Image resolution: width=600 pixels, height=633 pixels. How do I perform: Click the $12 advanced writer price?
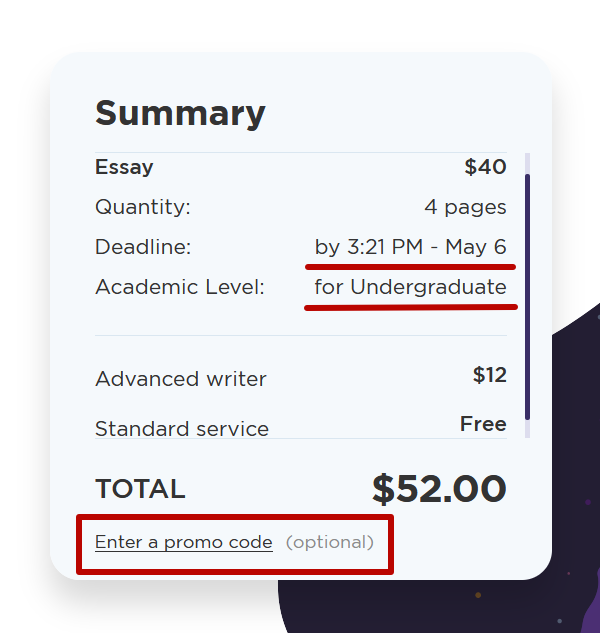[x=489, y=375]
